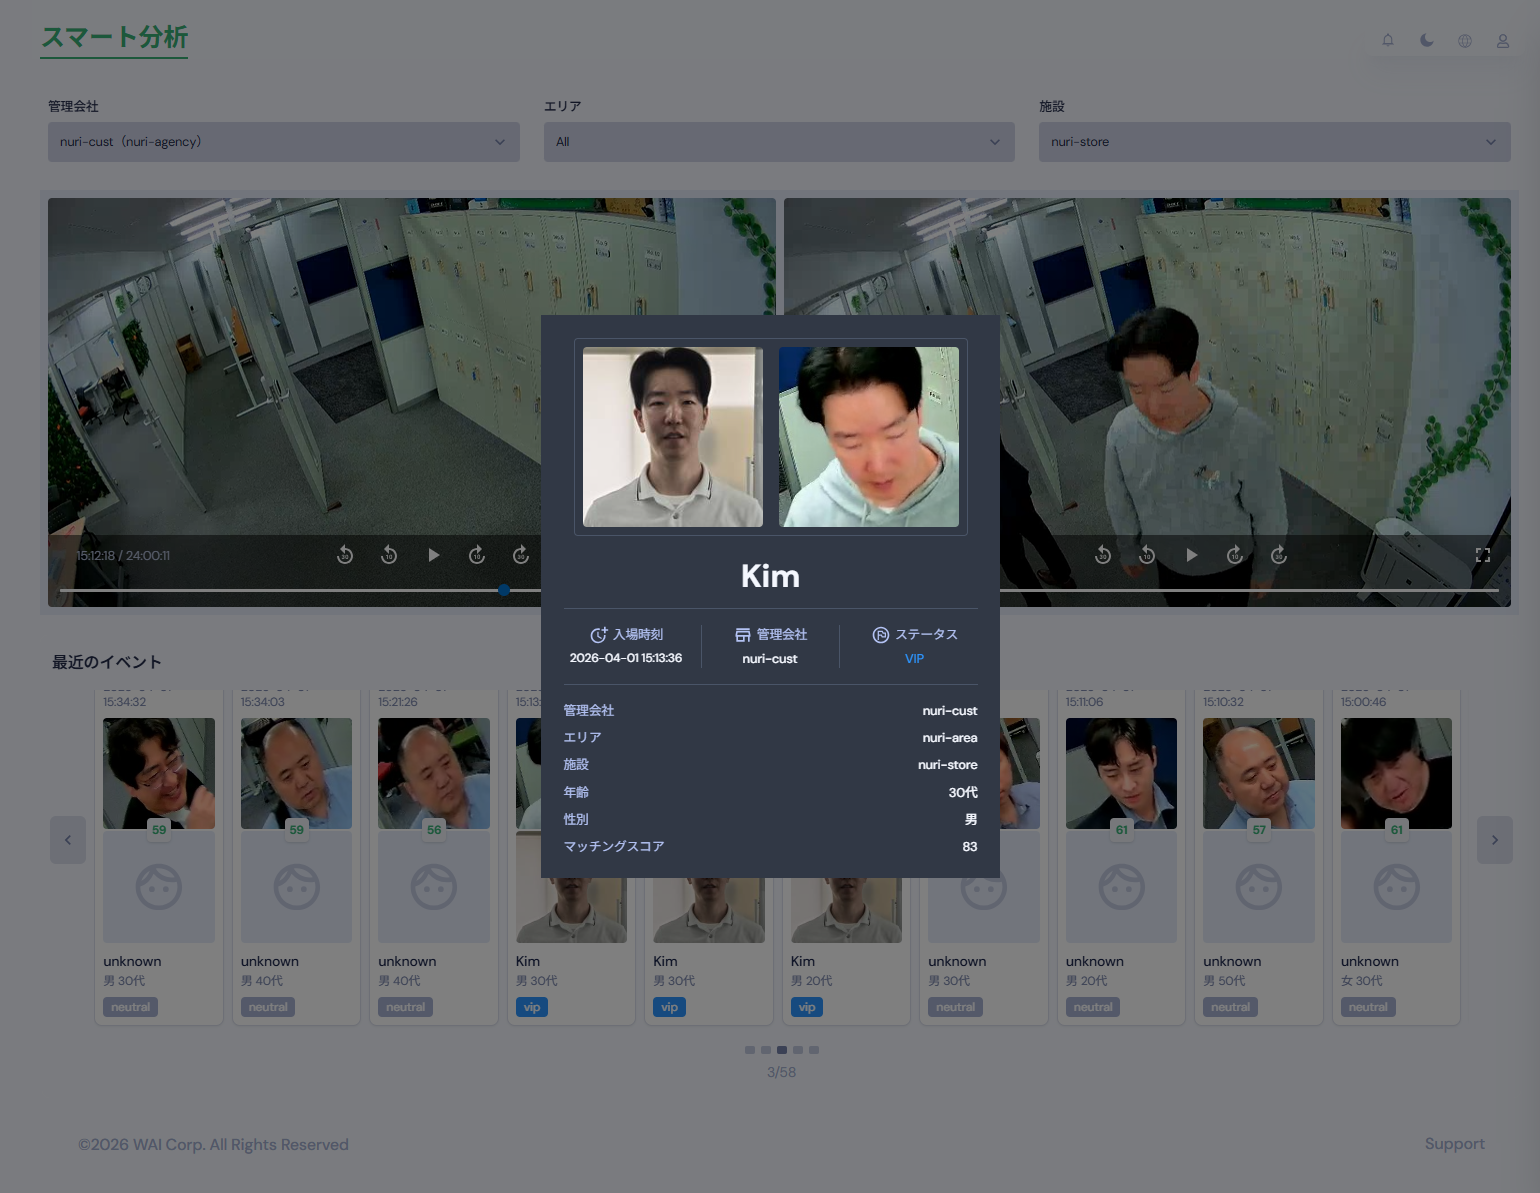Open the 15:34:32 event face thumbnail

[x=159, y=773]
